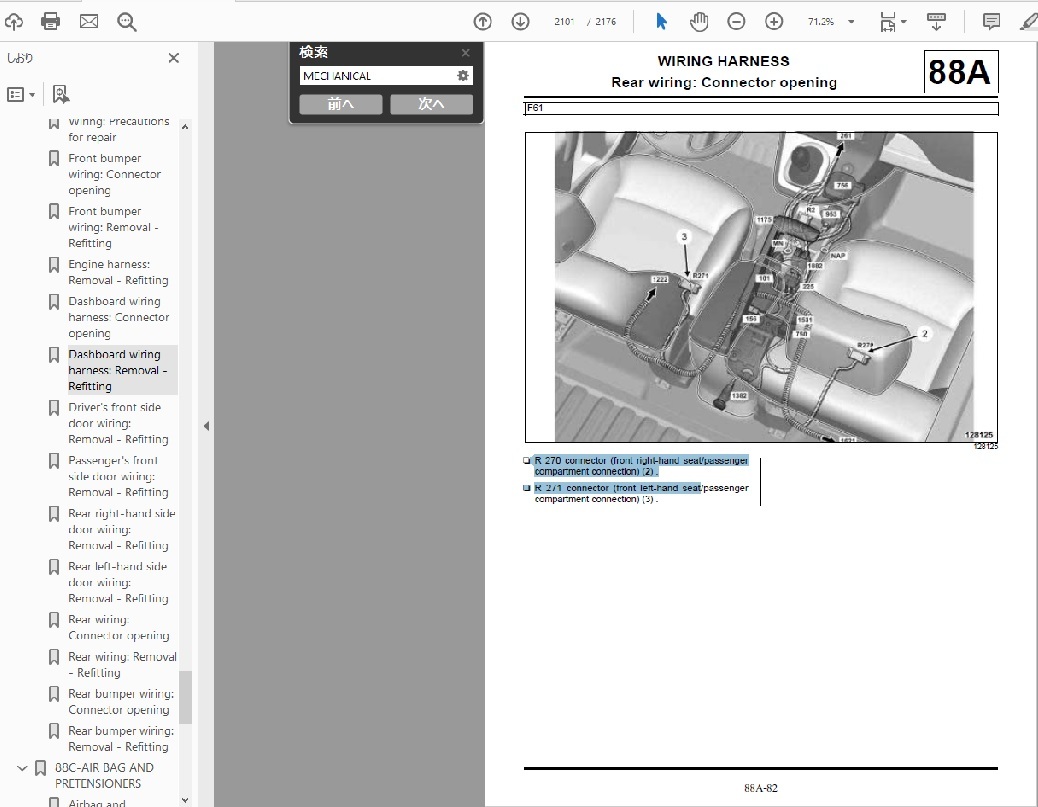Click the print icon in toolbar
This screenshot has width=1038, height=807.
[x=51, y=21]
